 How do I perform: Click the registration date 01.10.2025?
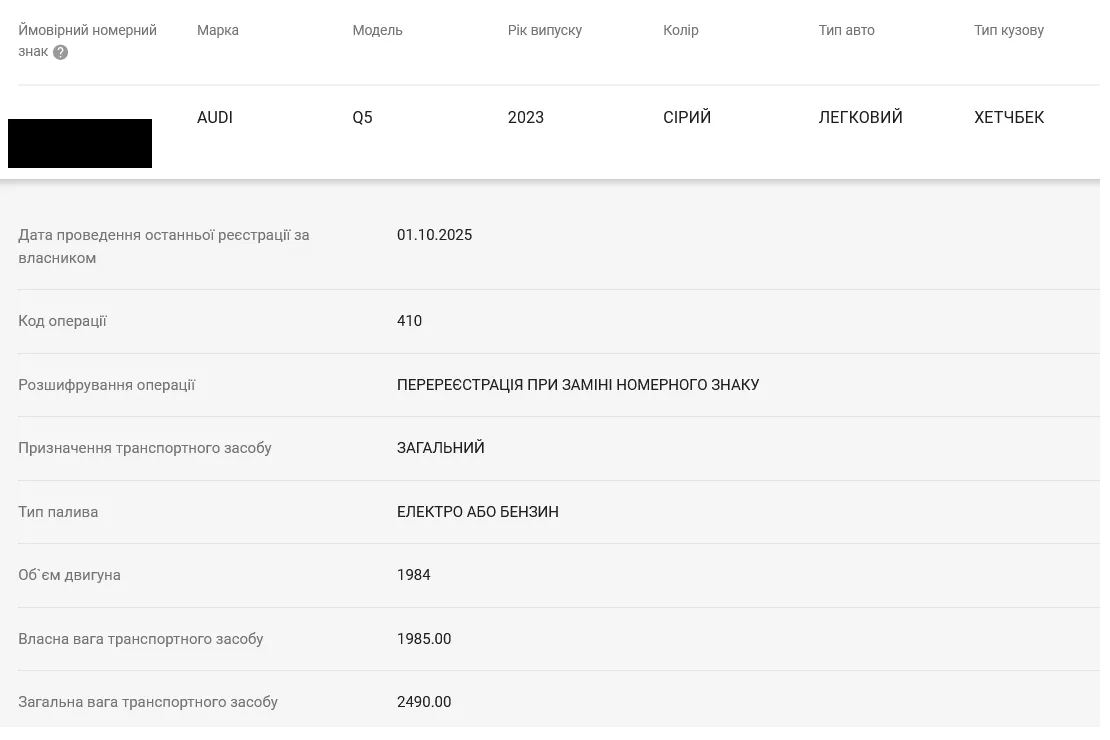pos(434,235)
